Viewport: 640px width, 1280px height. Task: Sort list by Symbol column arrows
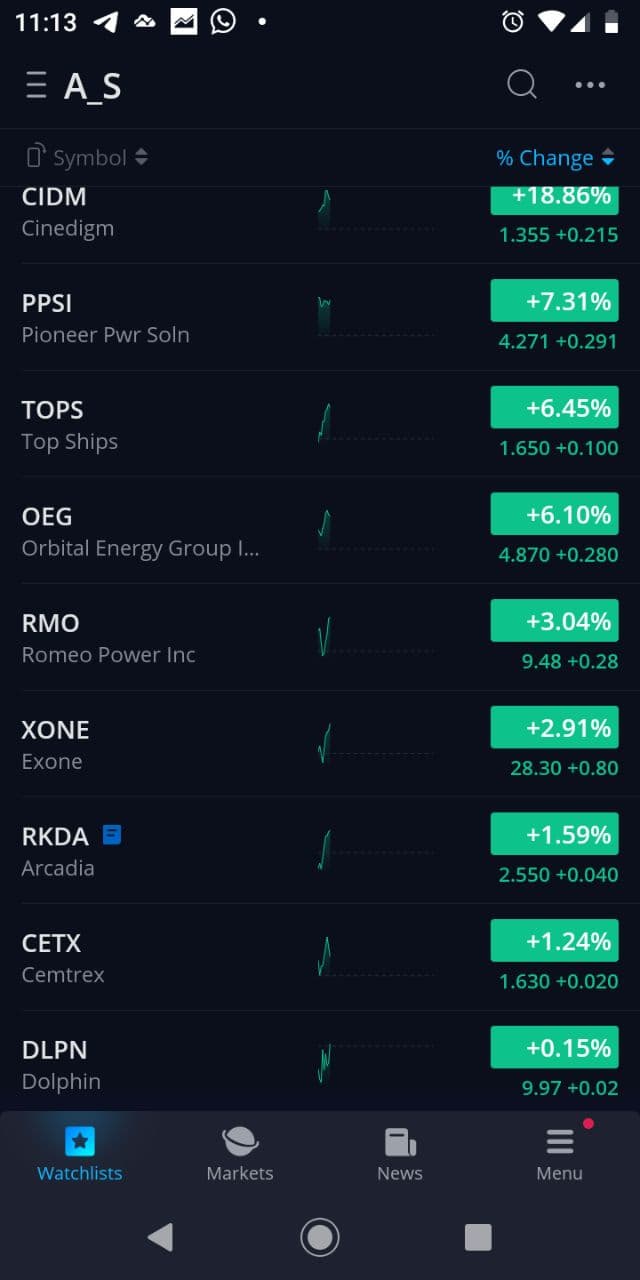click(x=141, y=157)
